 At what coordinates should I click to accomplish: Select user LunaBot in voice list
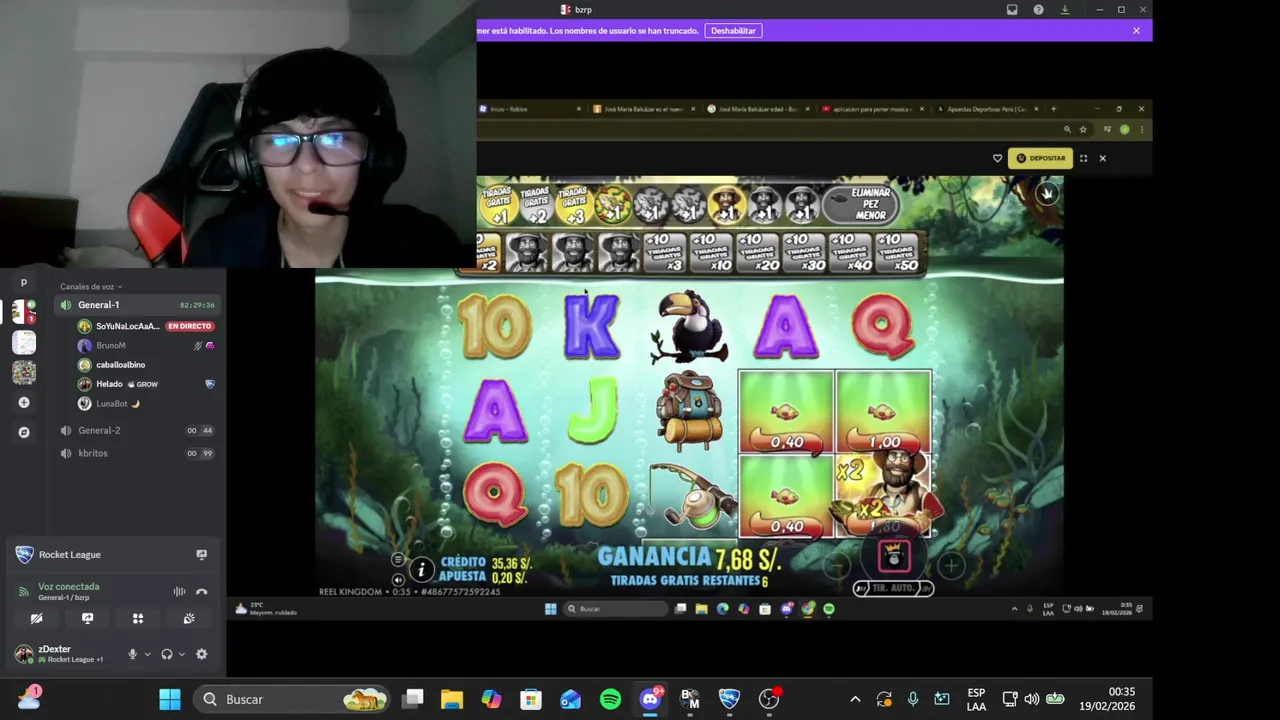pos(111,403)
